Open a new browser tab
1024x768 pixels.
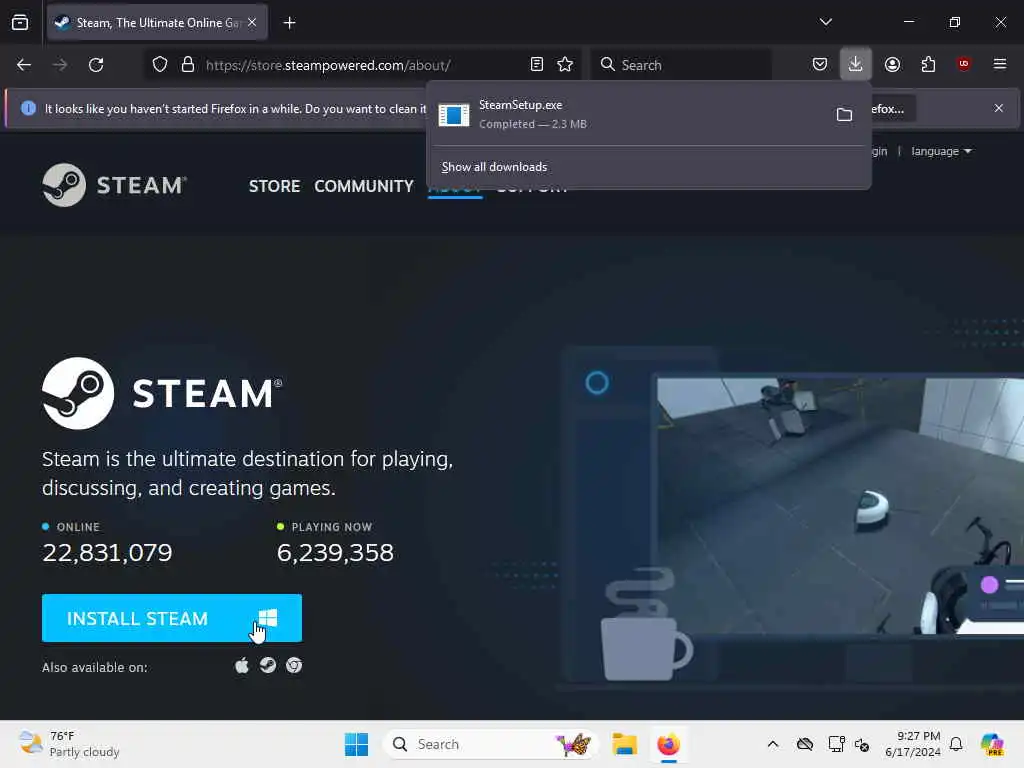point(289,23)
